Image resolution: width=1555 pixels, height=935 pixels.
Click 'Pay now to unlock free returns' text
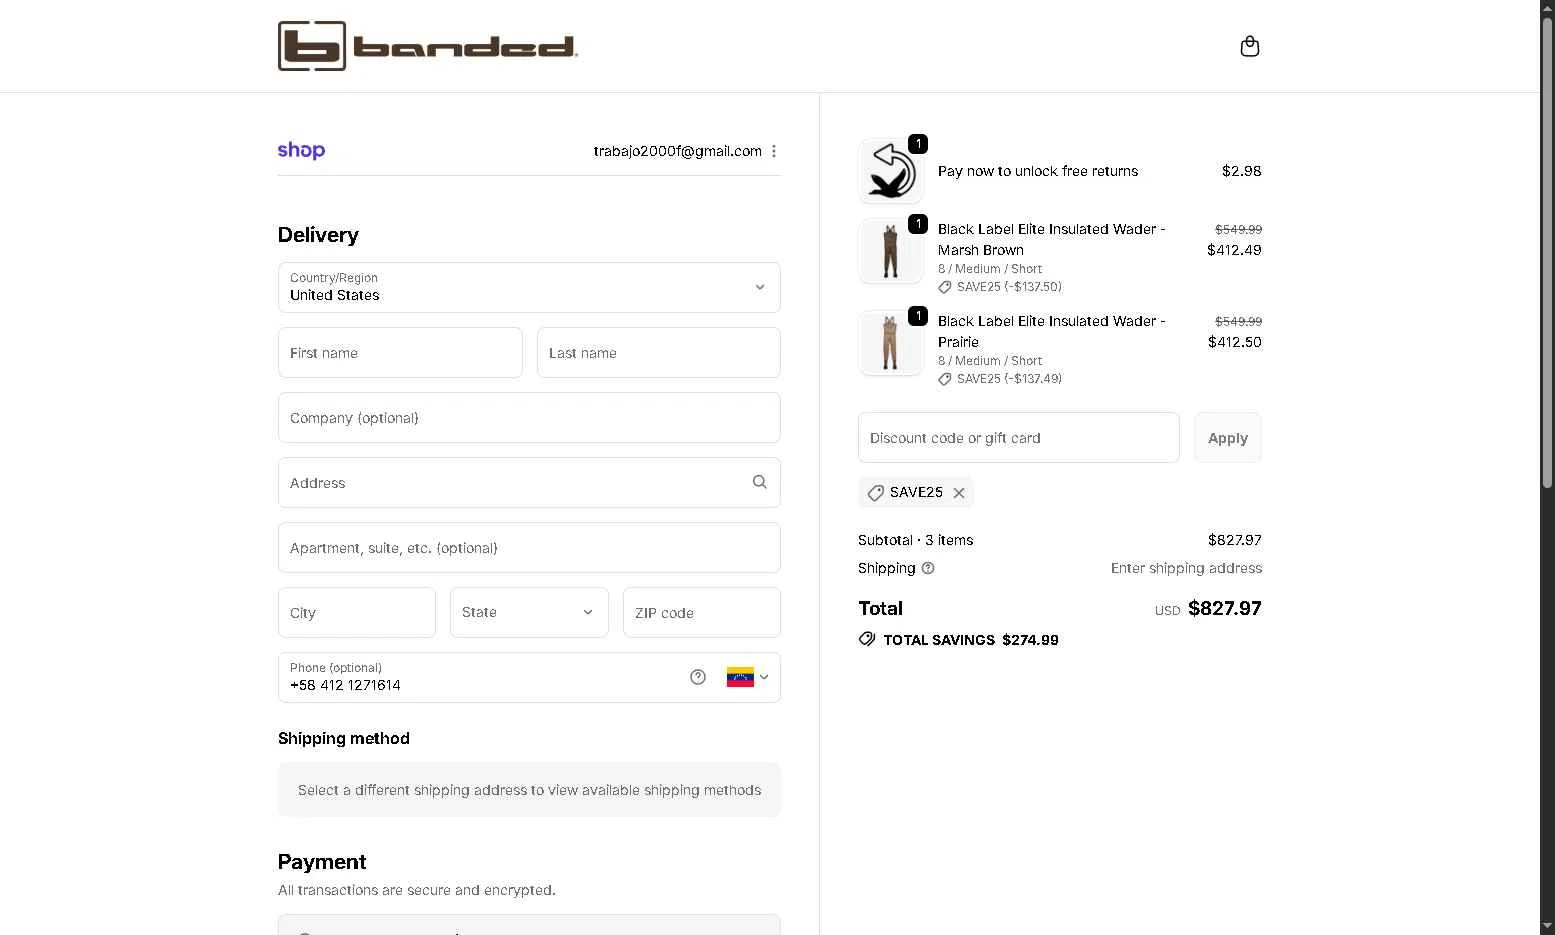1038,171
